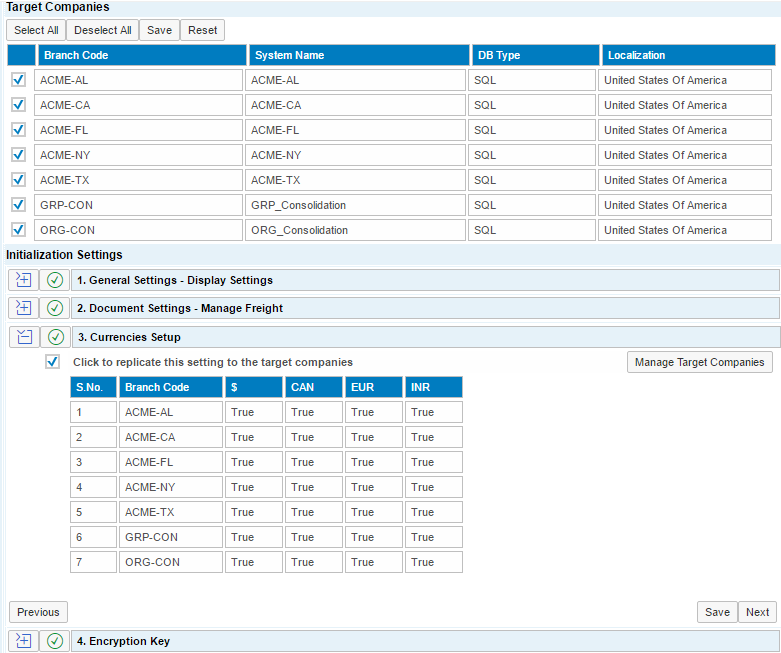781x653 pixels.
Task: Uncheck the ACME-AL target company checkbox
Action: (18, 80)
